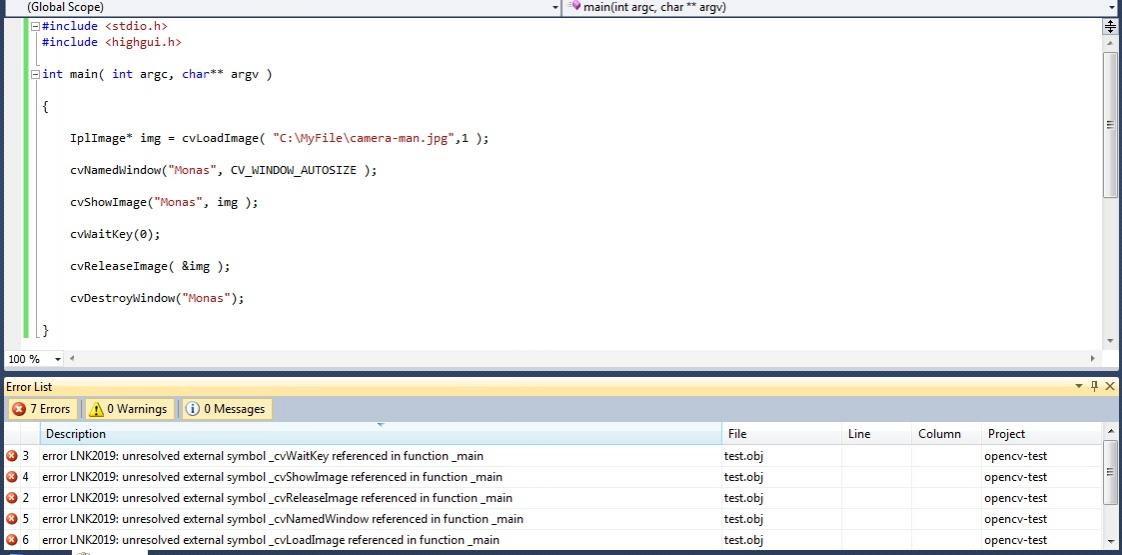The height and width of the screenshot is (555, 1122).
Task: Sort errors by the Line column header
Action: click(877, 433)
